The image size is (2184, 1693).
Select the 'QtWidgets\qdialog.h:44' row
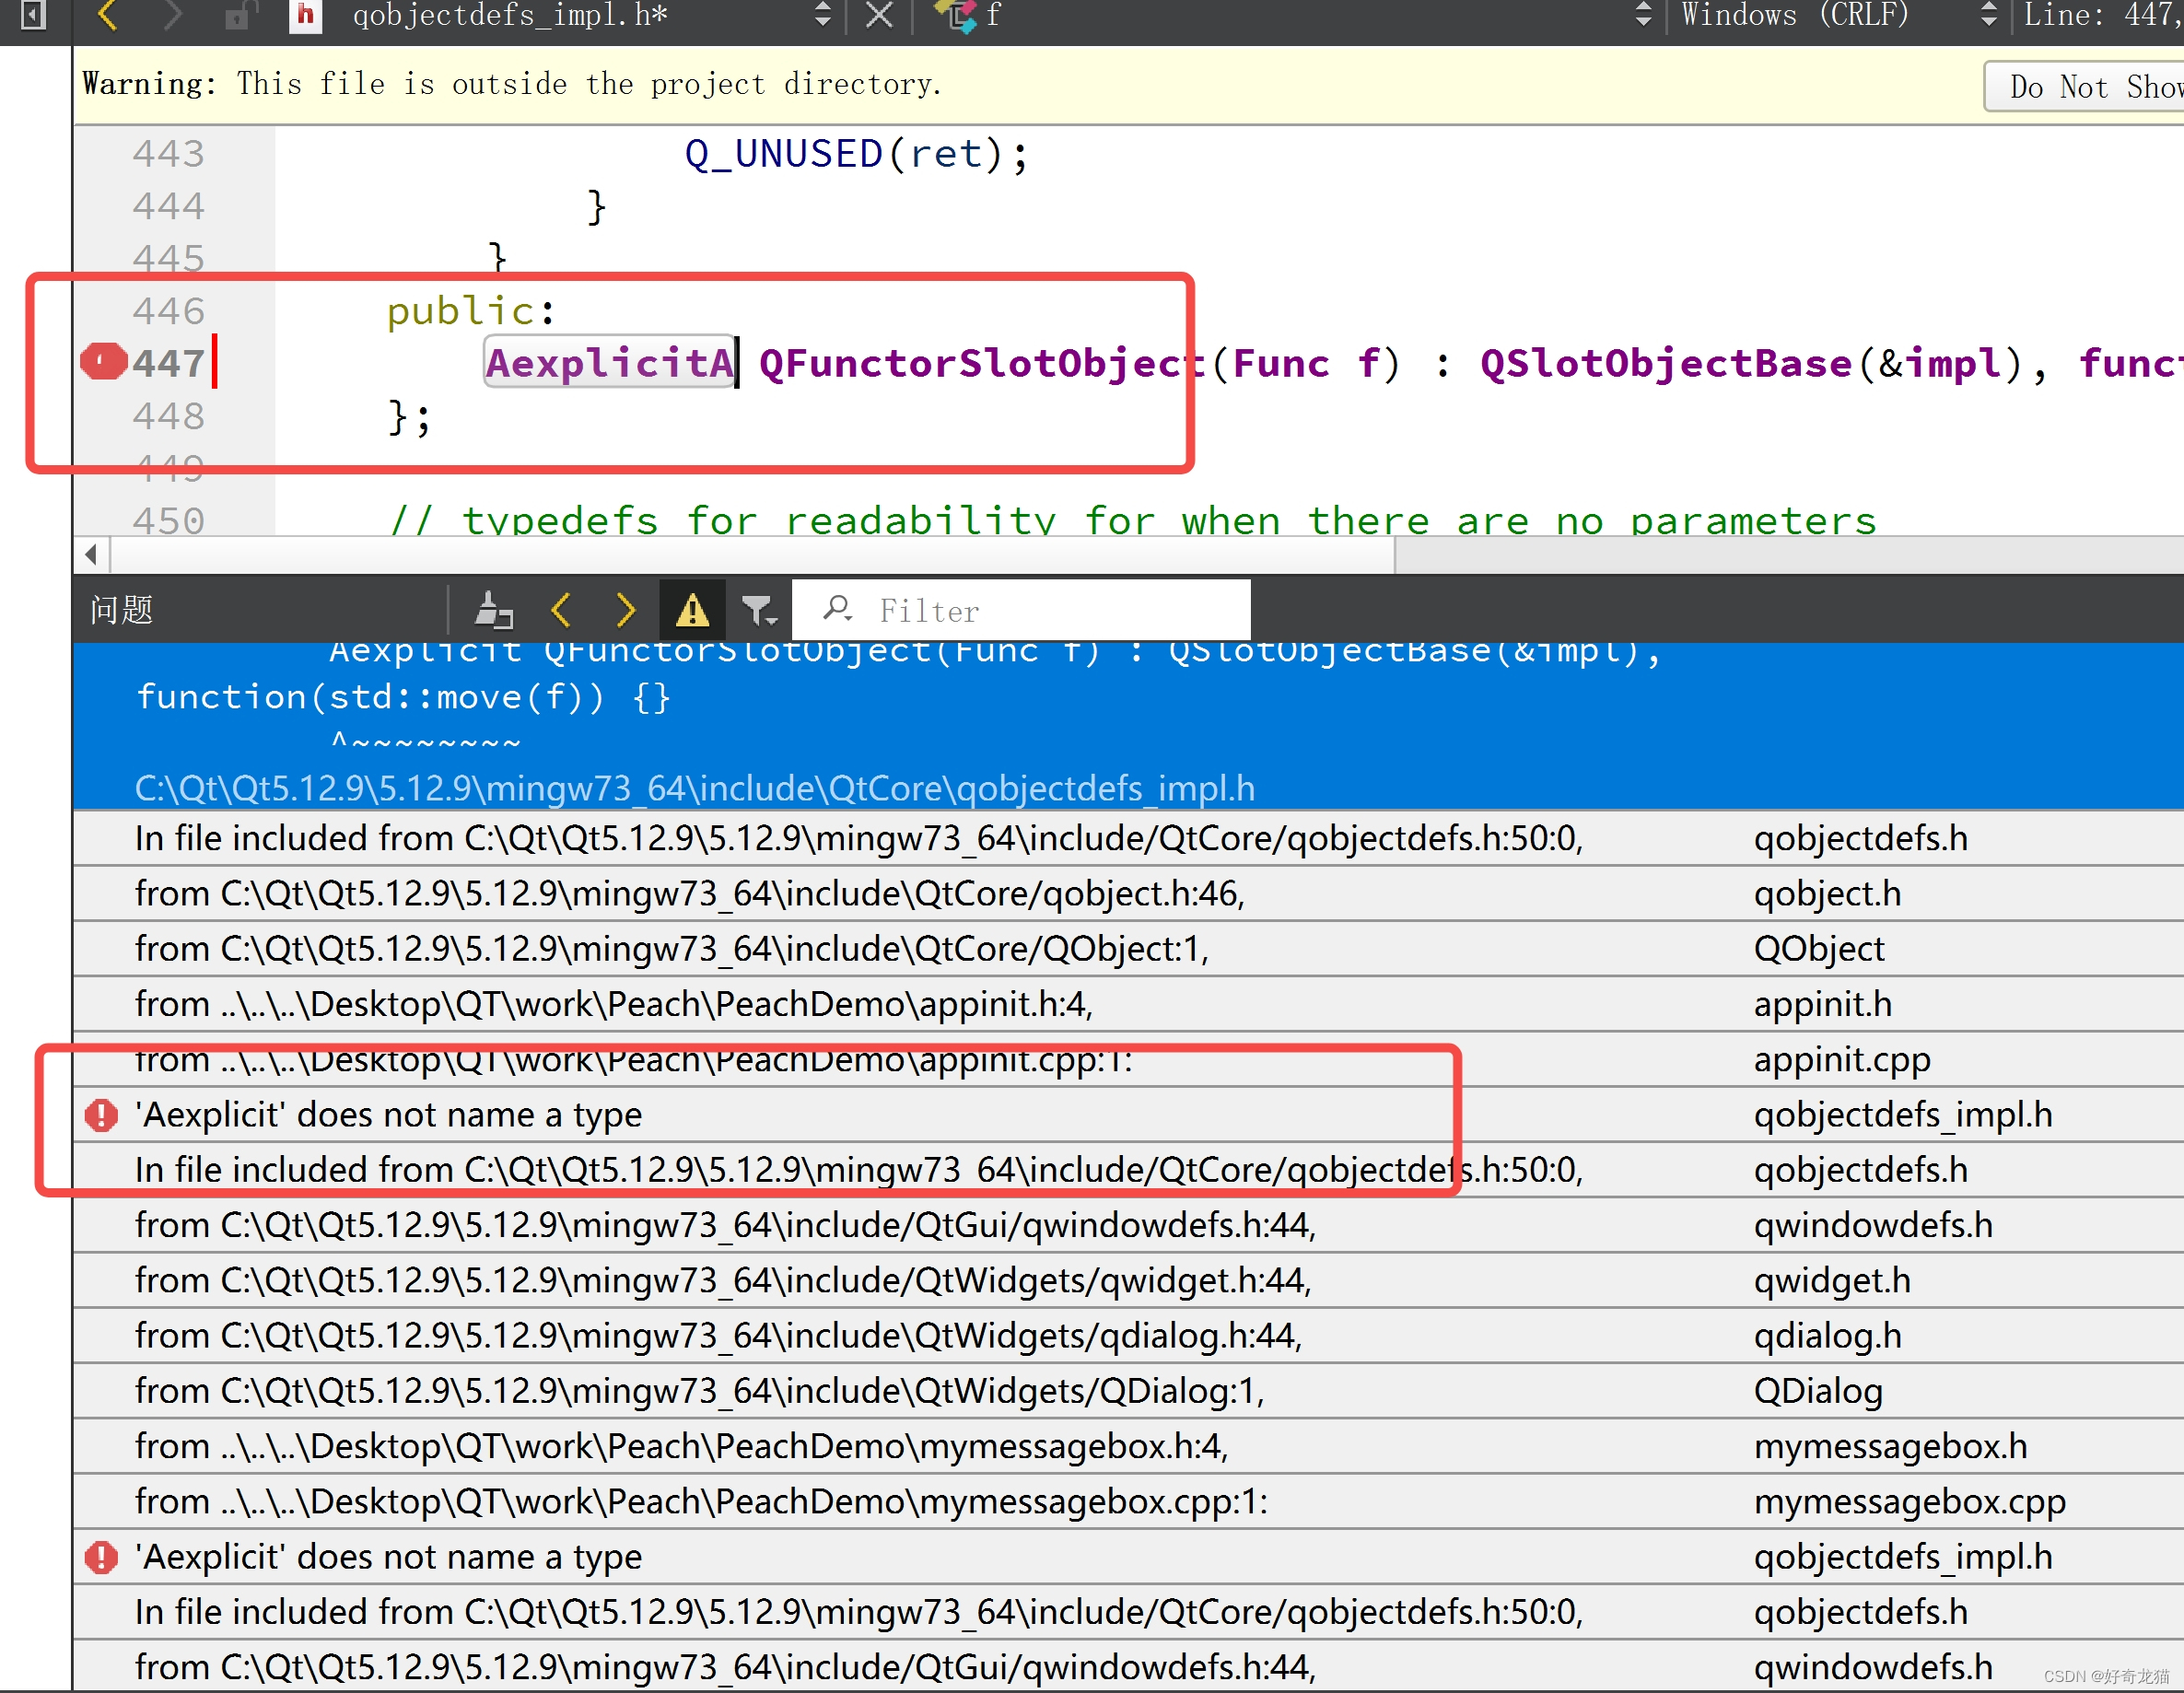click(x=1128, y=1336)
